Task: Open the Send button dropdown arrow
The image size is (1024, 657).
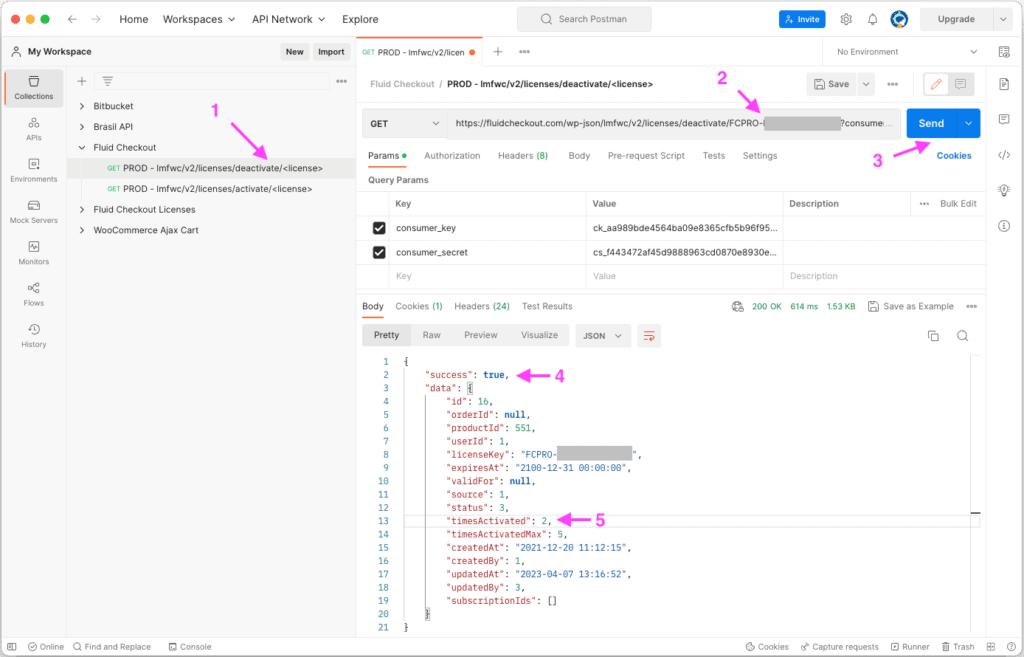Action: tap(968, 123)
